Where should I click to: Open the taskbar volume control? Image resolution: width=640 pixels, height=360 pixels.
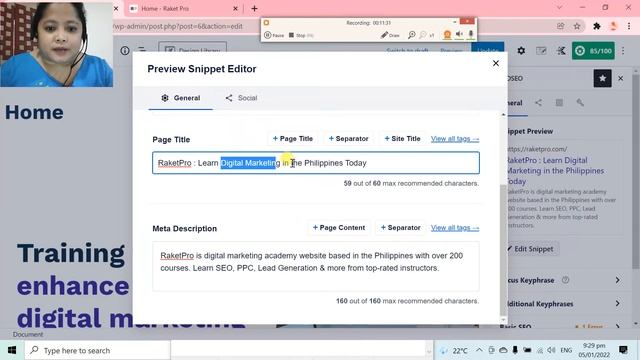[x=551, y=350]
